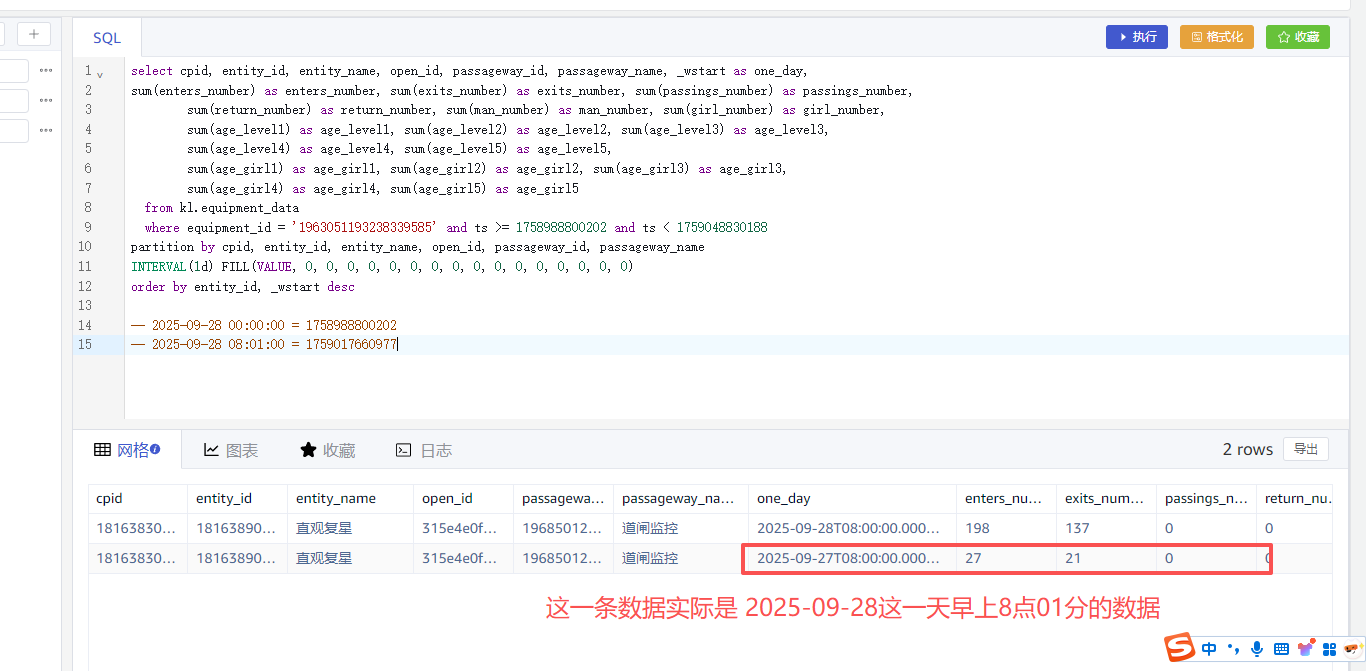The height and width of the screenshot is (671, 1366).
Task: Open the second three-dot more menu in the sidebar
Action: tap(46, 101)
